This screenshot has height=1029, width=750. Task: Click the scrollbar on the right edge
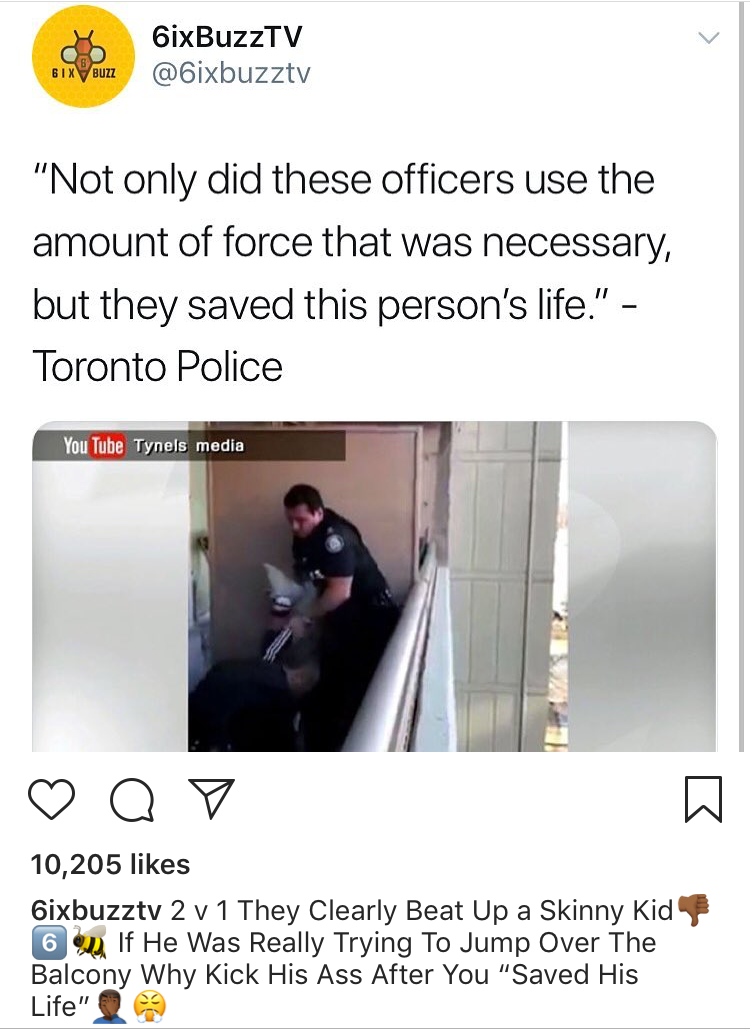(742, 376)
